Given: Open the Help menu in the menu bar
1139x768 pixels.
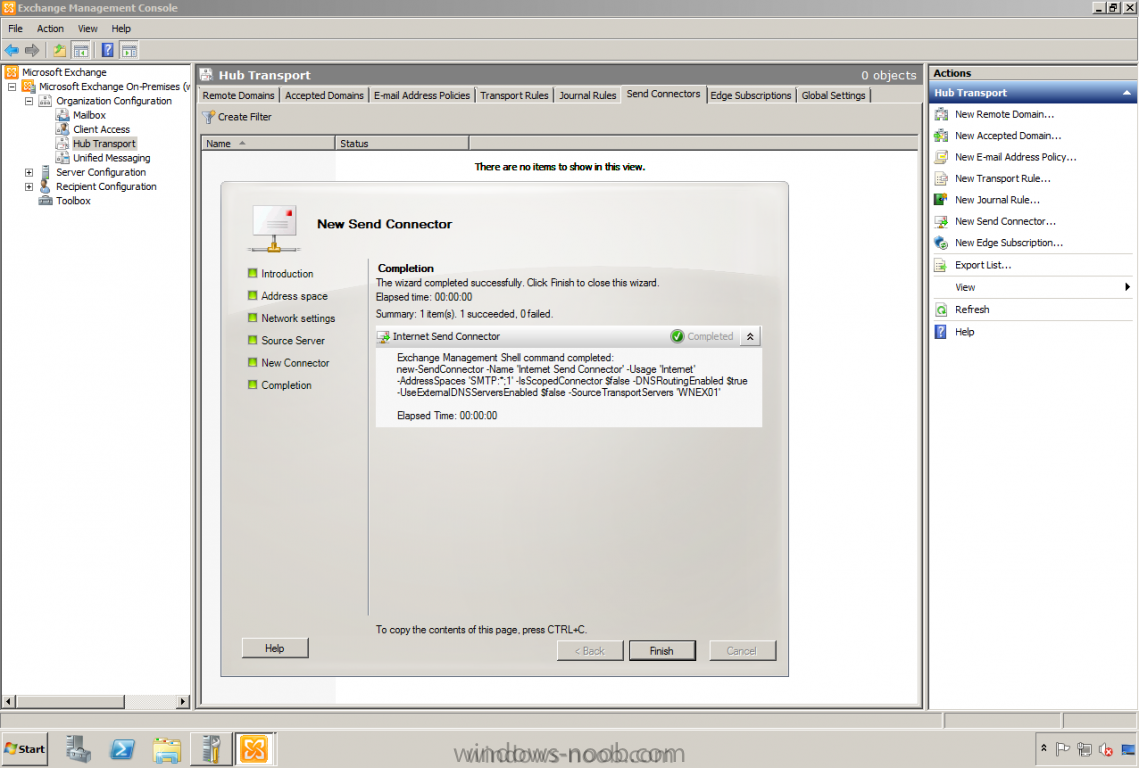Looking at the screenshot, I should [x=121, y=28].
